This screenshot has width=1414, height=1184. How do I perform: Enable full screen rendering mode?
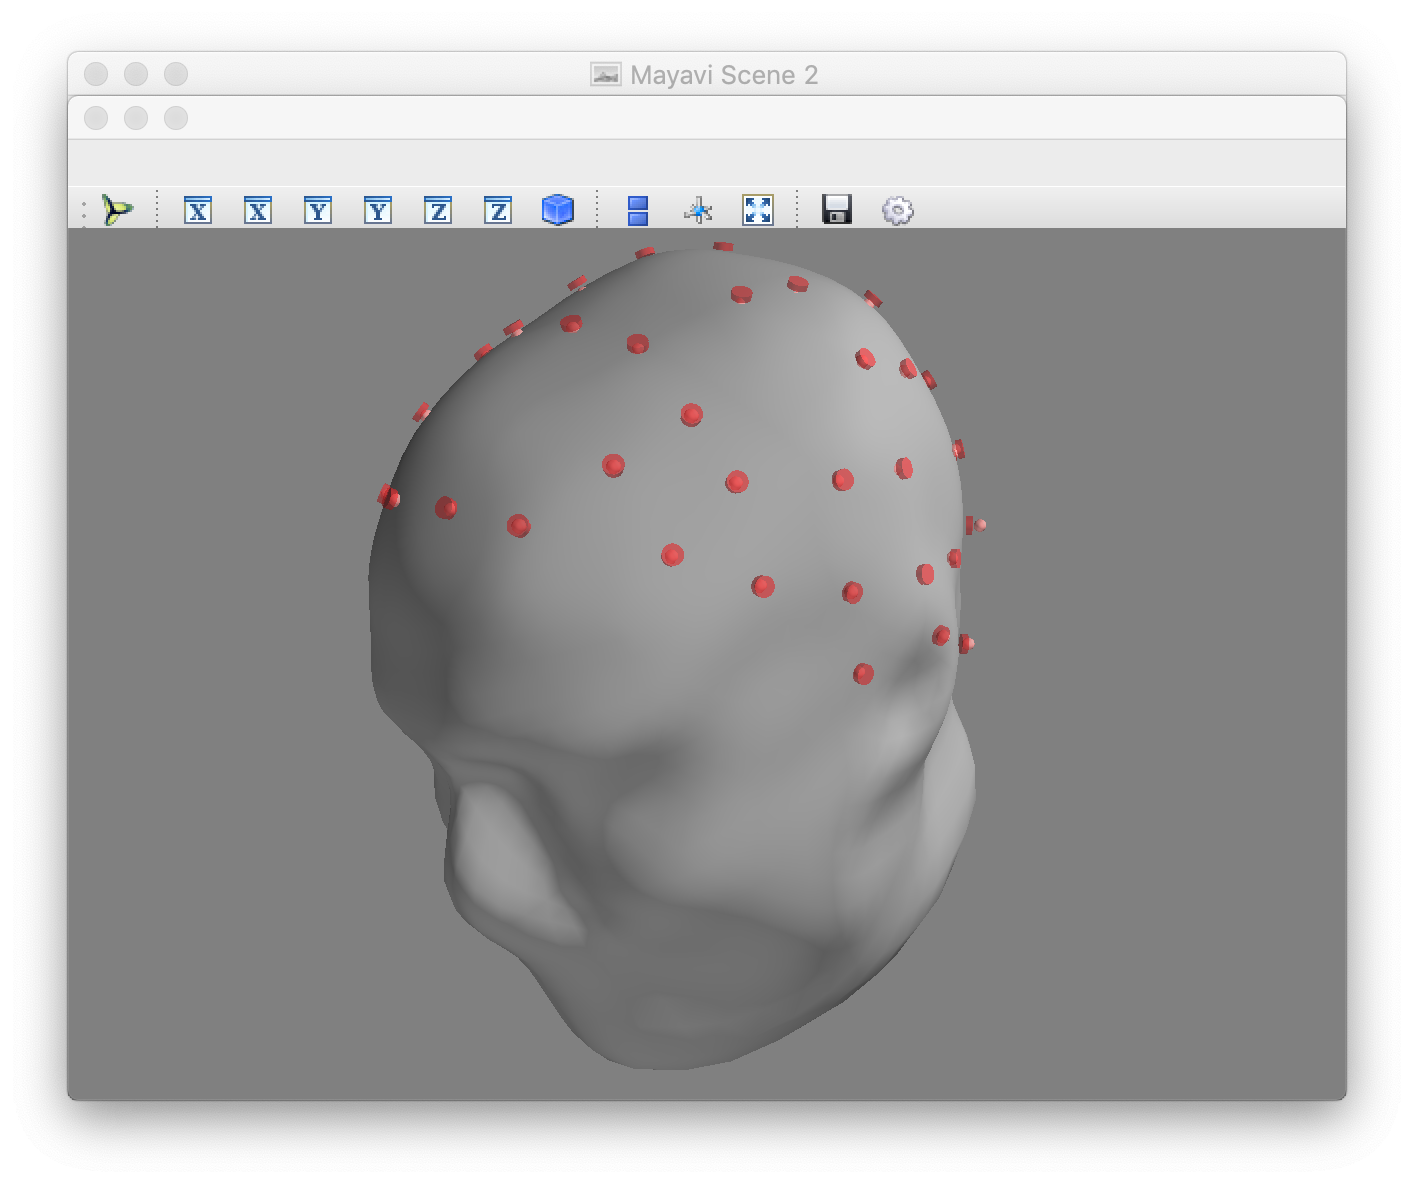coord(758,210)
